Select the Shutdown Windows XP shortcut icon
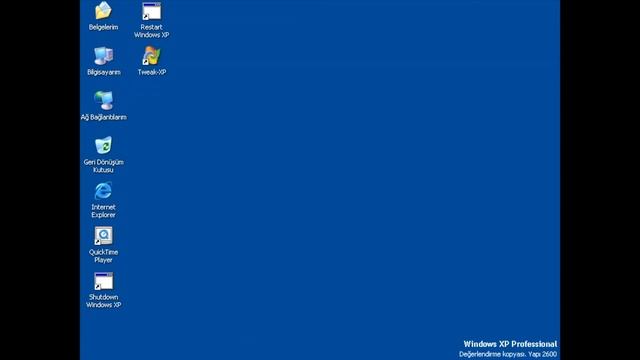Viewport: 640px width, 360px height. click(x=103, y=281)
